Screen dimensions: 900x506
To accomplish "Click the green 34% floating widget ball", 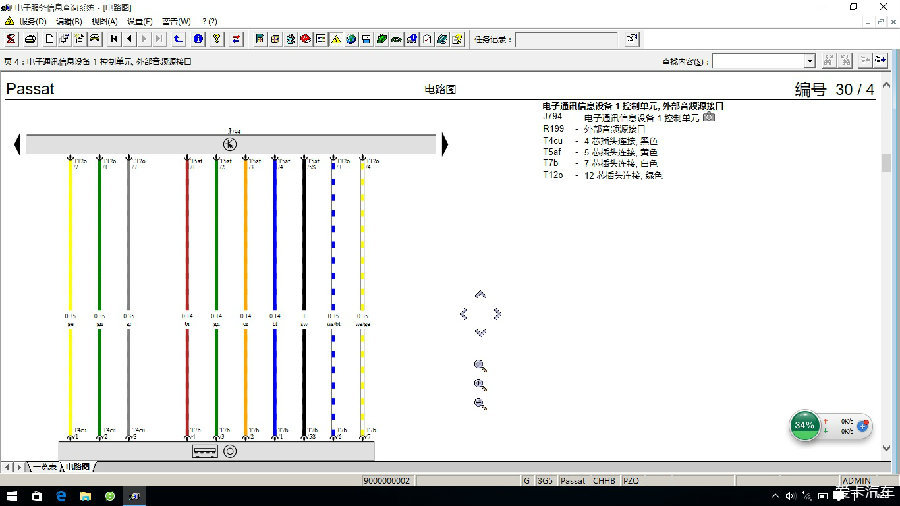I will coord(804,425).
